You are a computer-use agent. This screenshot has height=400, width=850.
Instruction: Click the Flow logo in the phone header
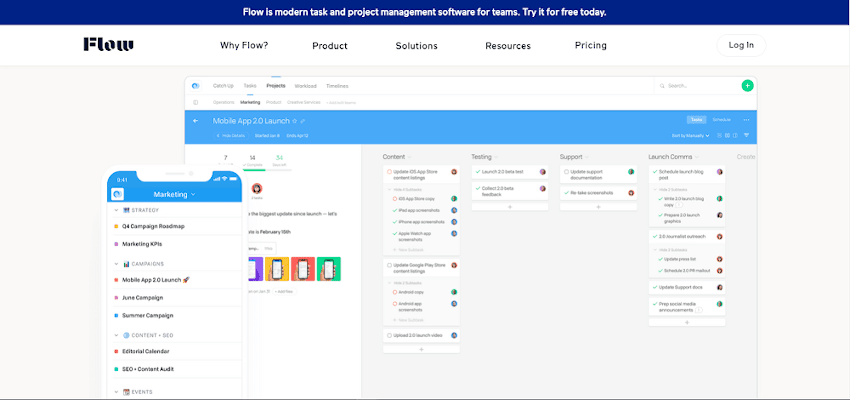(117, 194)
